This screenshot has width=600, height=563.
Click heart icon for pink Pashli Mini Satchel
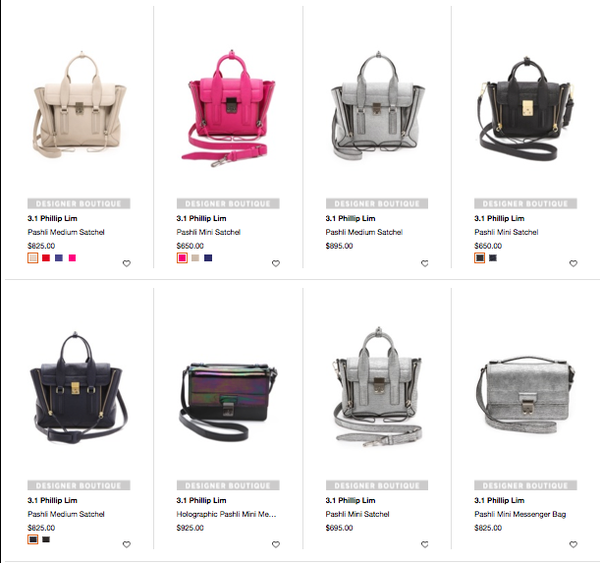click(276, 263)
